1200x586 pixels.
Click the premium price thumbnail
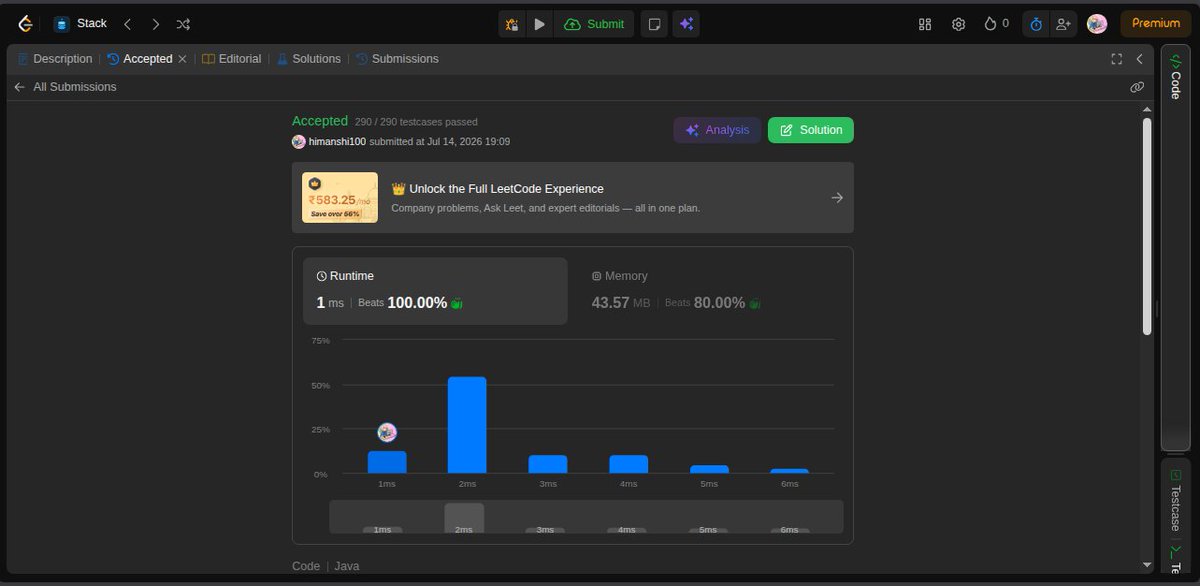point(340,198)
